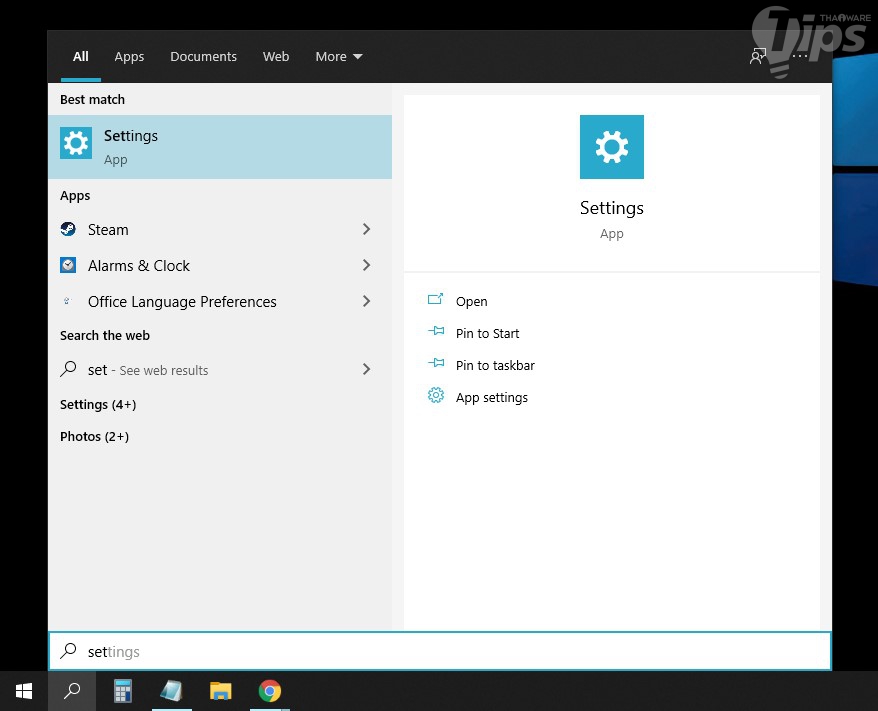The height and width of the screenshot is (711, 878).
Task: Switch to the Apps filter tab
Action: [x=129, y=57]
